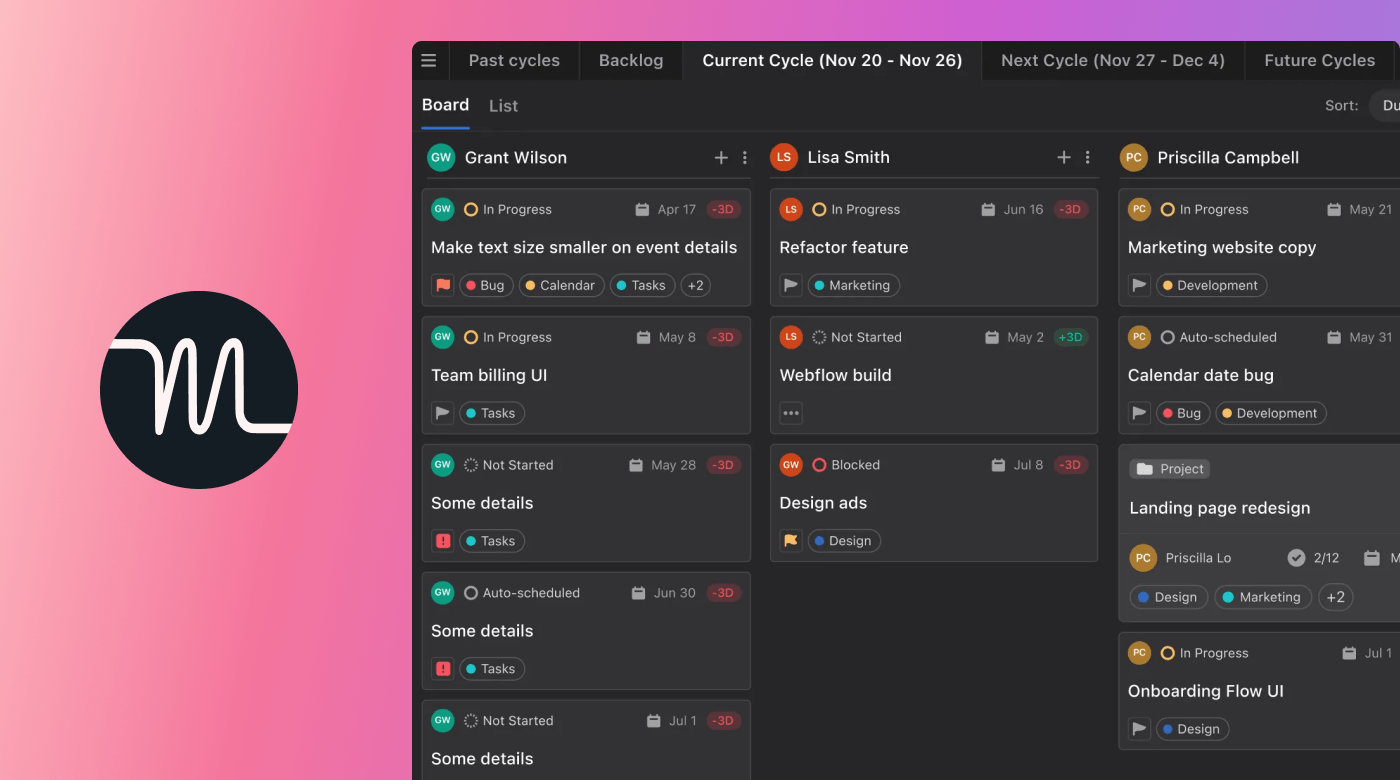Viewport: 1400px width, 780px height.
Task: Click red alert priority icon on Jun 30 card
Action: (x=443, y=669)
